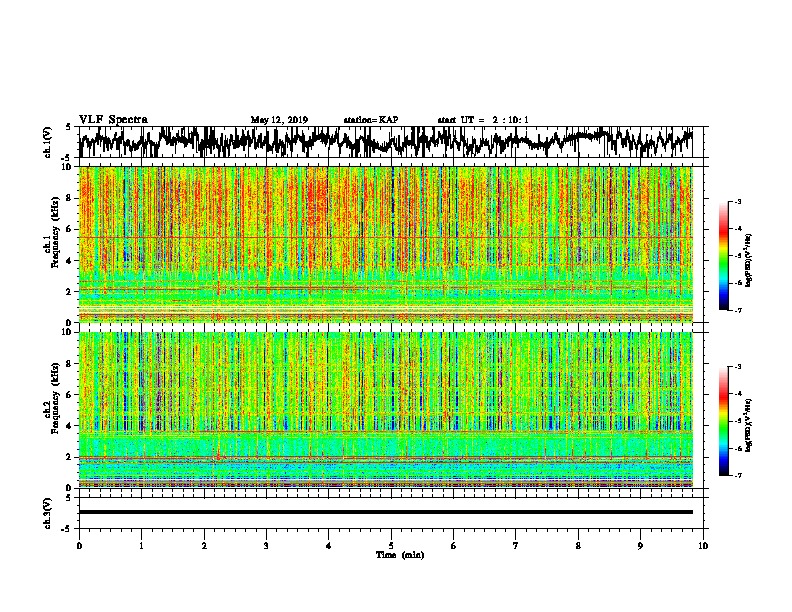Click the '8' kHz tick on ch.1 frequency axis
792x612 pixels.
pos(70,198)
